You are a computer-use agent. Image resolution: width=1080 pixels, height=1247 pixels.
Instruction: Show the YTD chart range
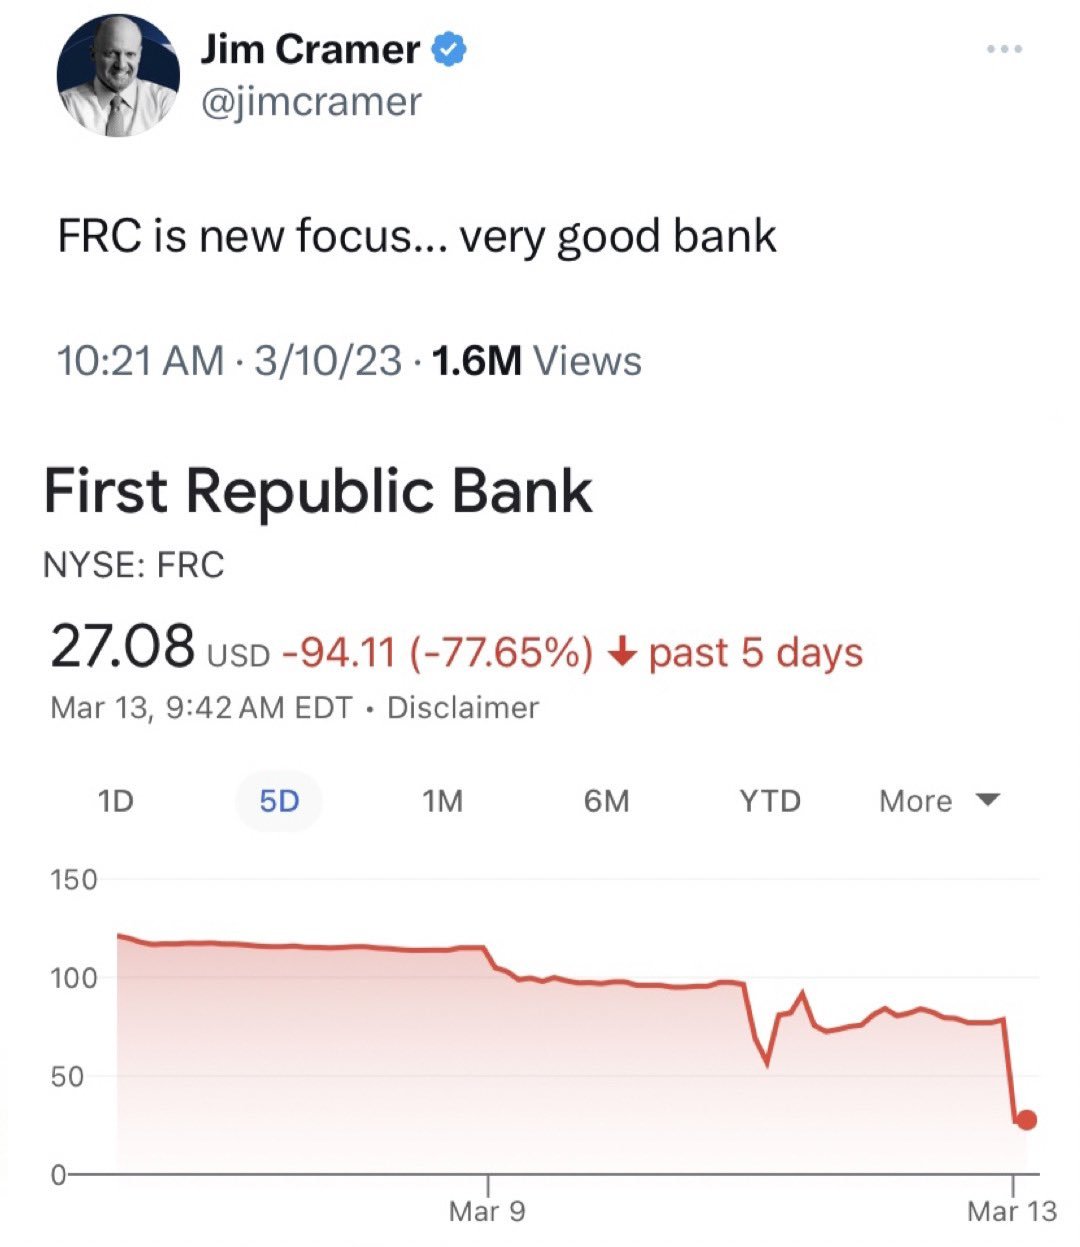click(770, 801)
